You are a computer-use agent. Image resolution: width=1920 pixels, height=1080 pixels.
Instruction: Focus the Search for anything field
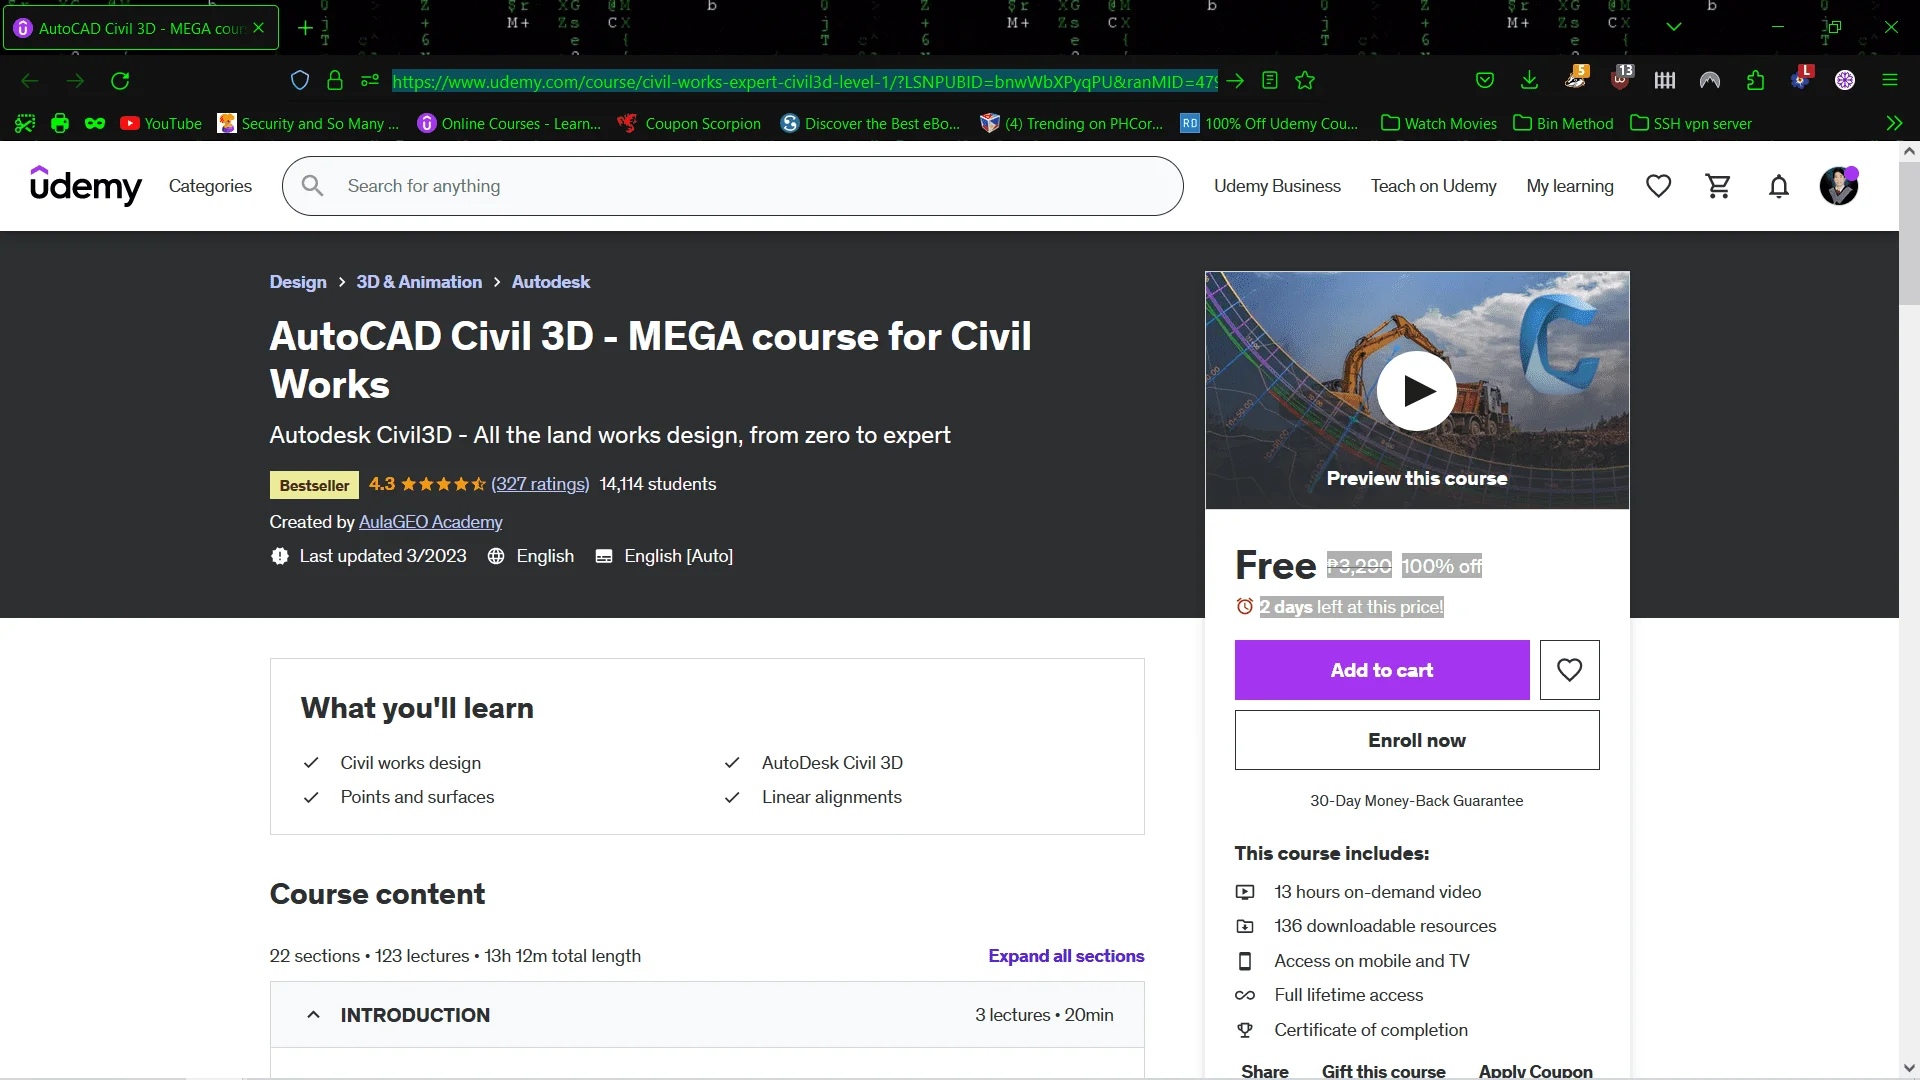point(733,186)
